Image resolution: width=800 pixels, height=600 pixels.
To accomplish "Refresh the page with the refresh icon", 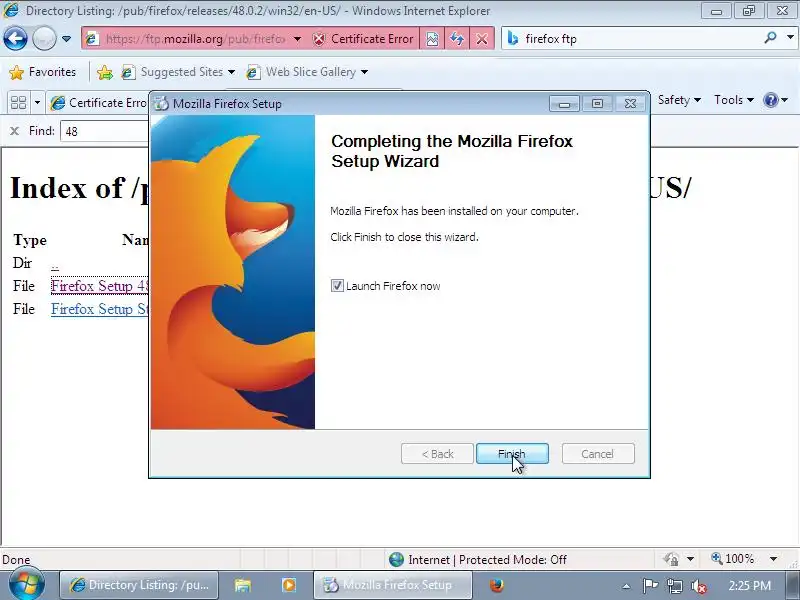I will [457, 39].
